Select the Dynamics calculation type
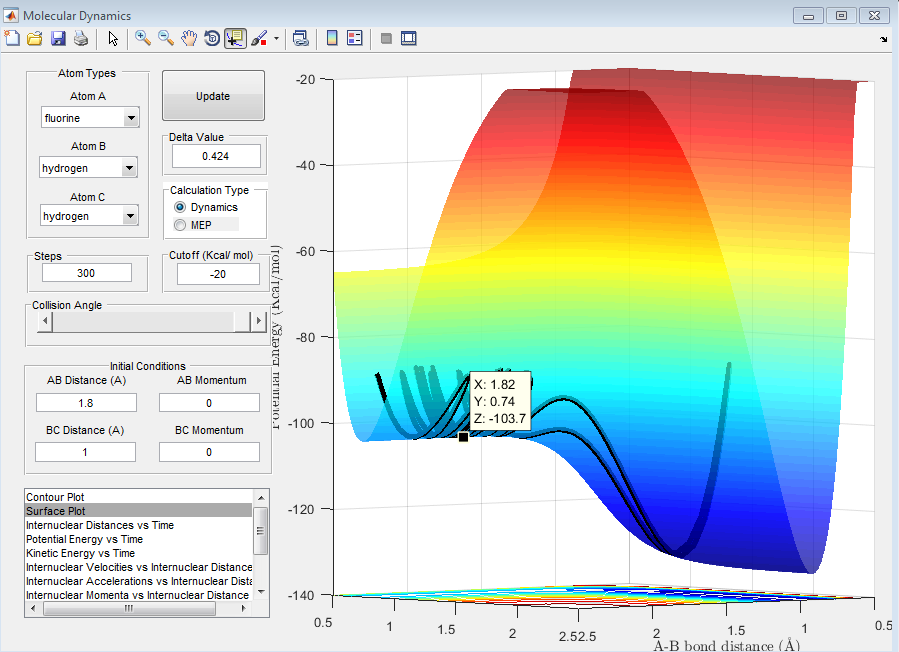The width and height of the screenshot is (899, 652). [181, 207]
